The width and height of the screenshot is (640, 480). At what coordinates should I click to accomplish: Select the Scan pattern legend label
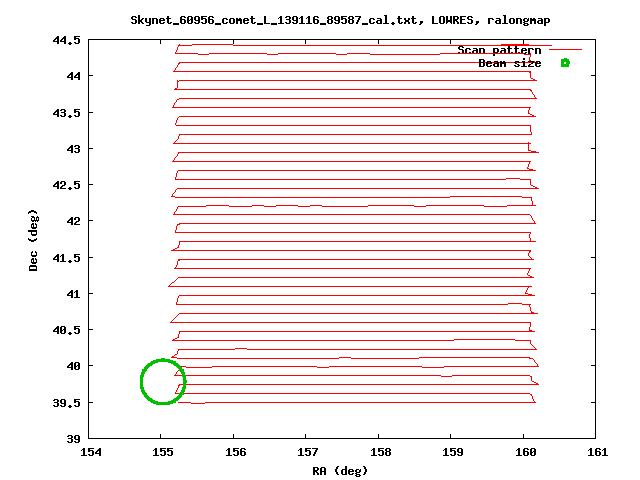click(x=499, y=50)
